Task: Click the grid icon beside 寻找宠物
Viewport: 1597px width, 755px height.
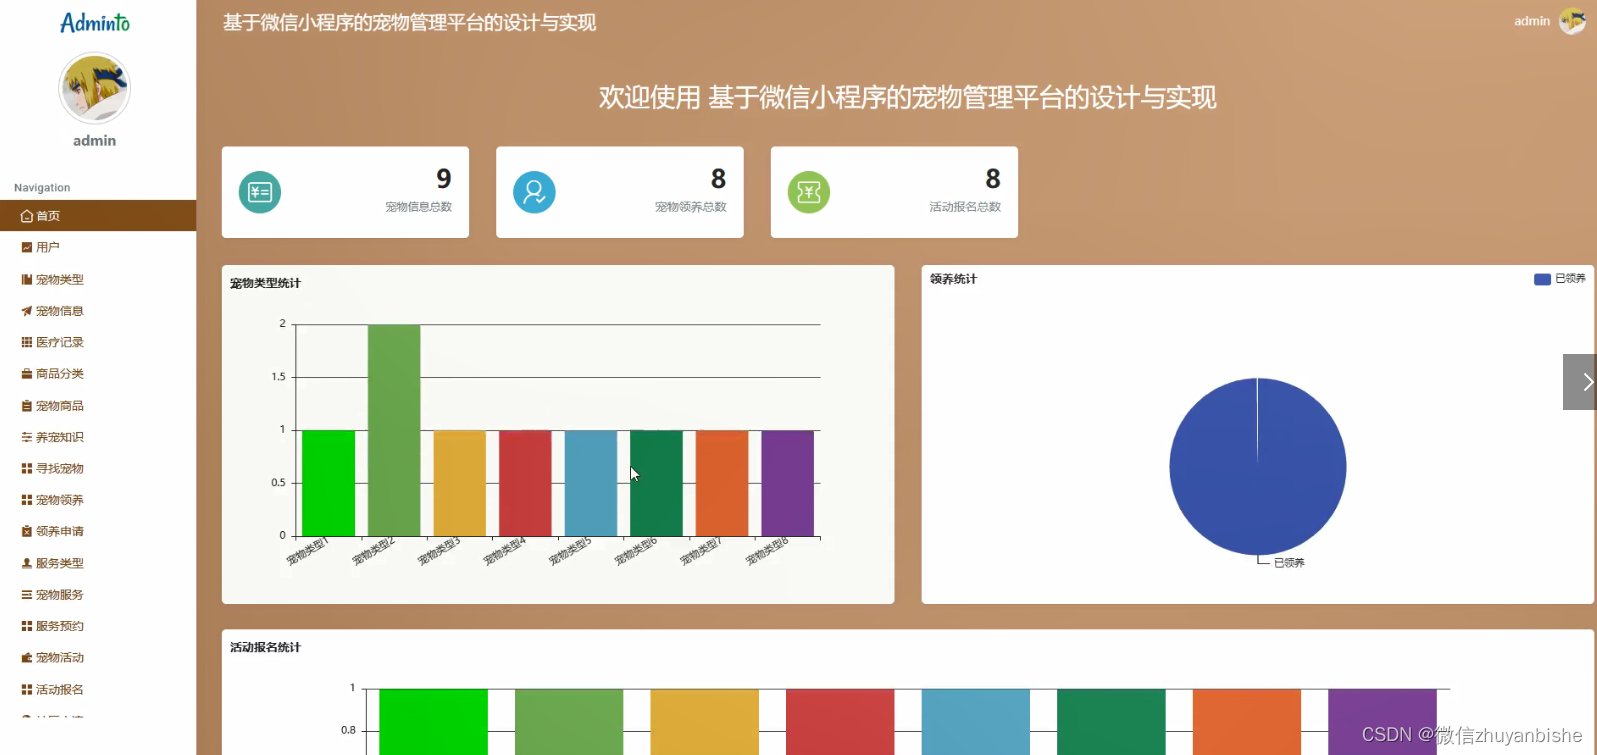Action: [27, 468]
